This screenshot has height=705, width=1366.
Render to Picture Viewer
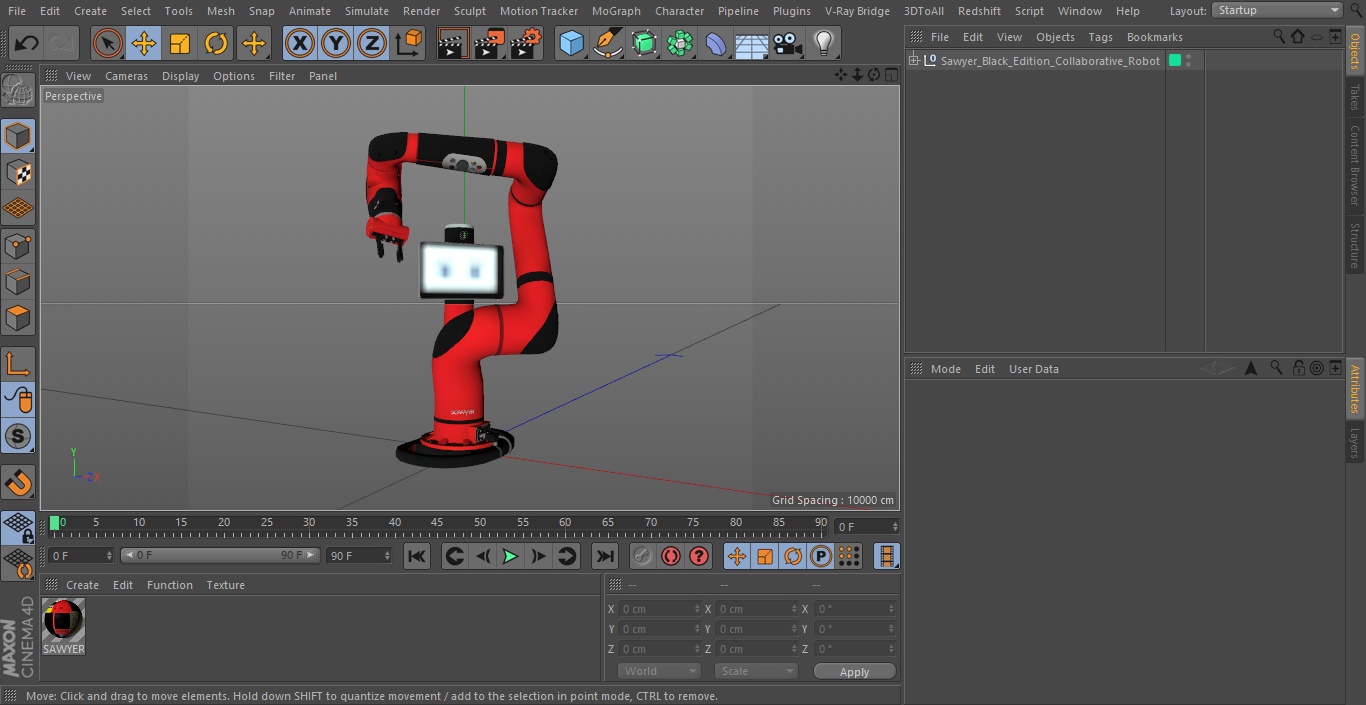tap(489, 43)
